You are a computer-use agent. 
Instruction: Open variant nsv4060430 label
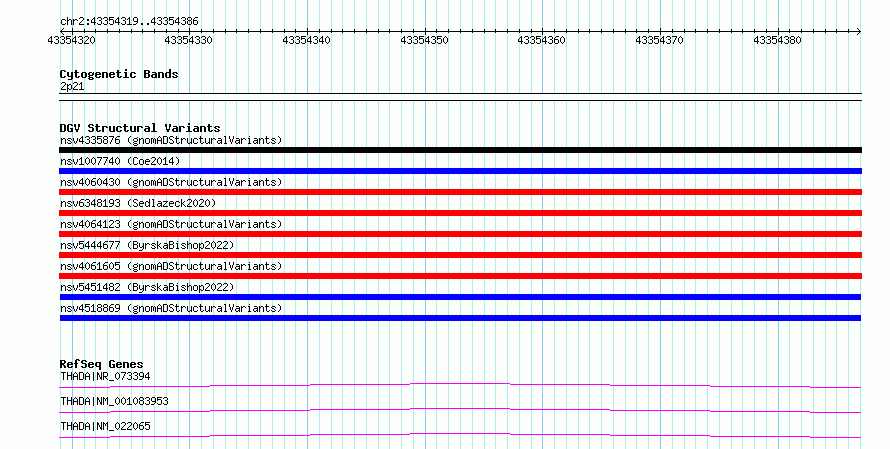coord(171,182)
